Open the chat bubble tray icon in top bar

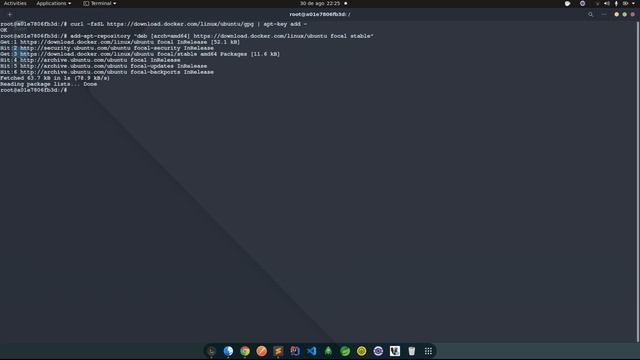click(x=567, y=3)
